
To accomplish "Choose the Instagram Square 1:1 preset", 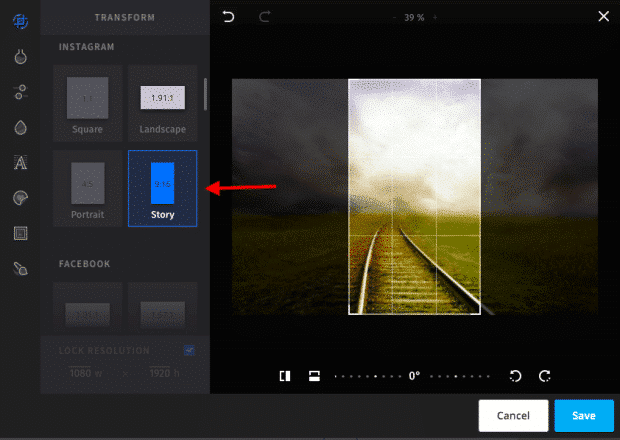I will click(87, 103).
